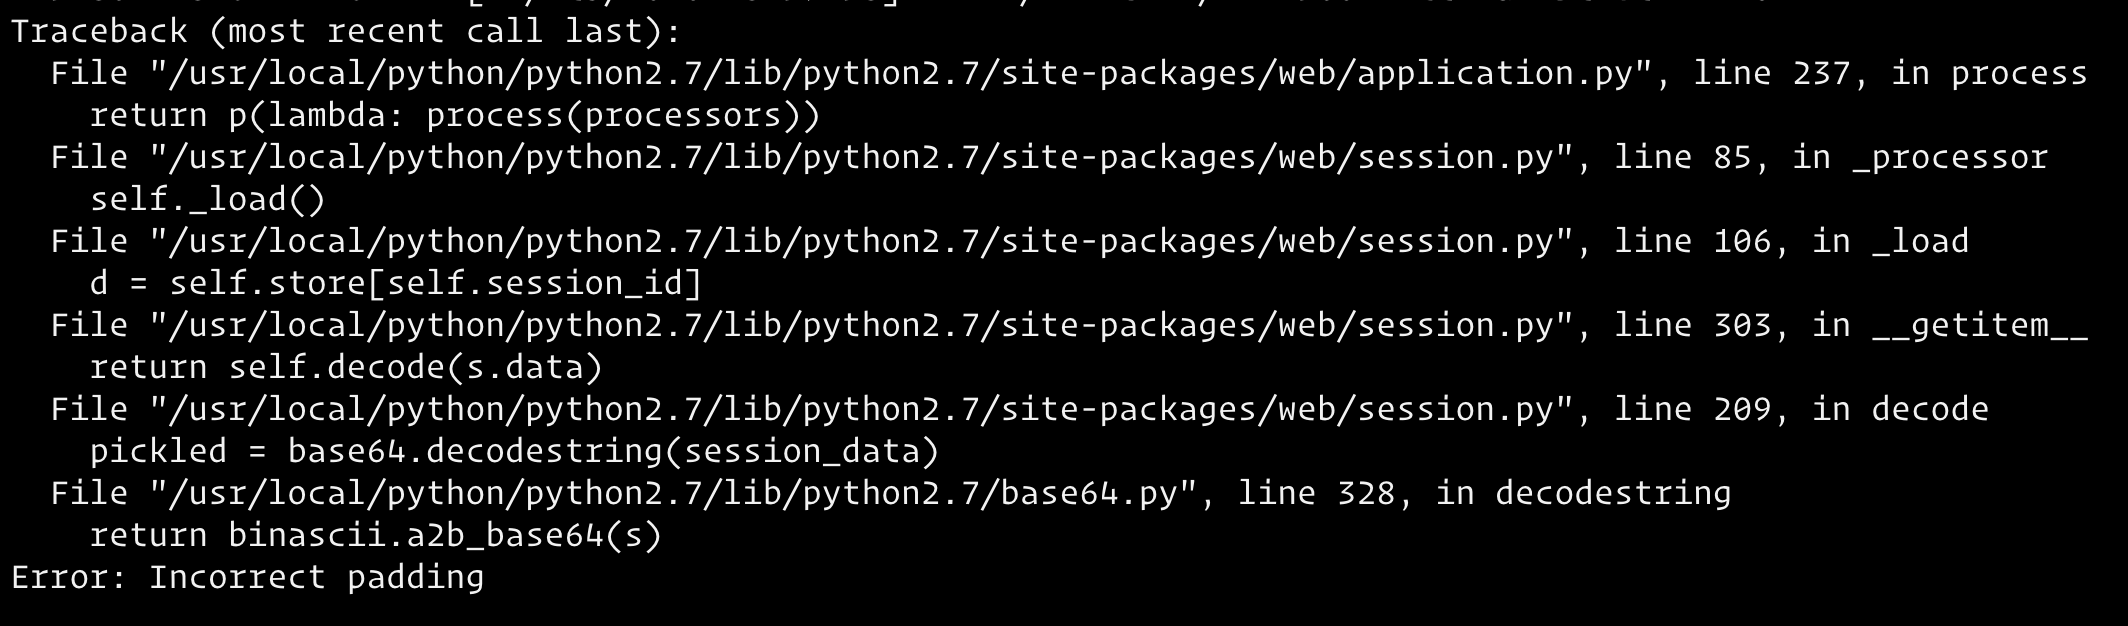Click the 'return binascii.a2b_base64(s)' code line
The width and height of the screenshot is (2128, 626).
coord(376,536)
